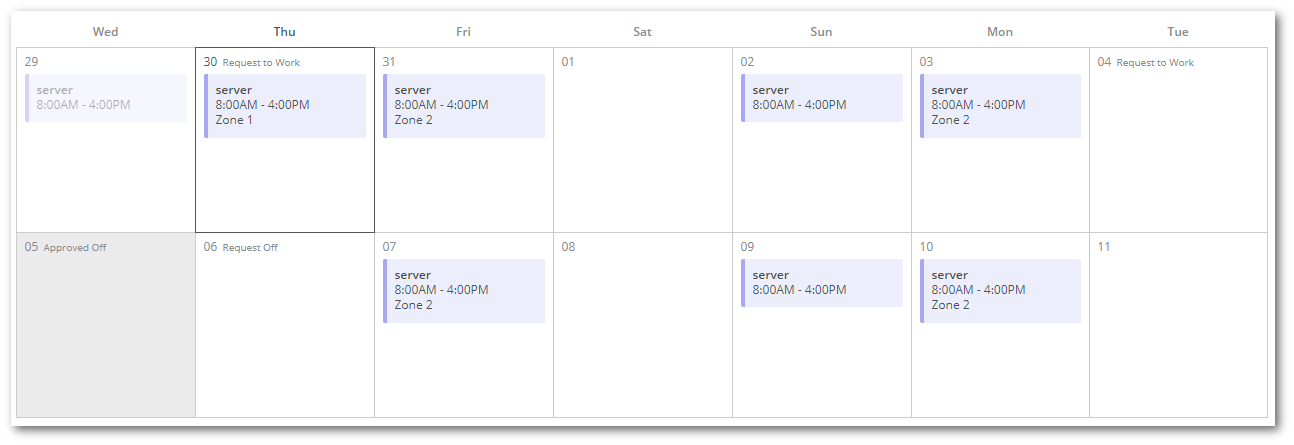Click the Approved Off label on day 05
1294x445 pixels.
pos(75,248)
